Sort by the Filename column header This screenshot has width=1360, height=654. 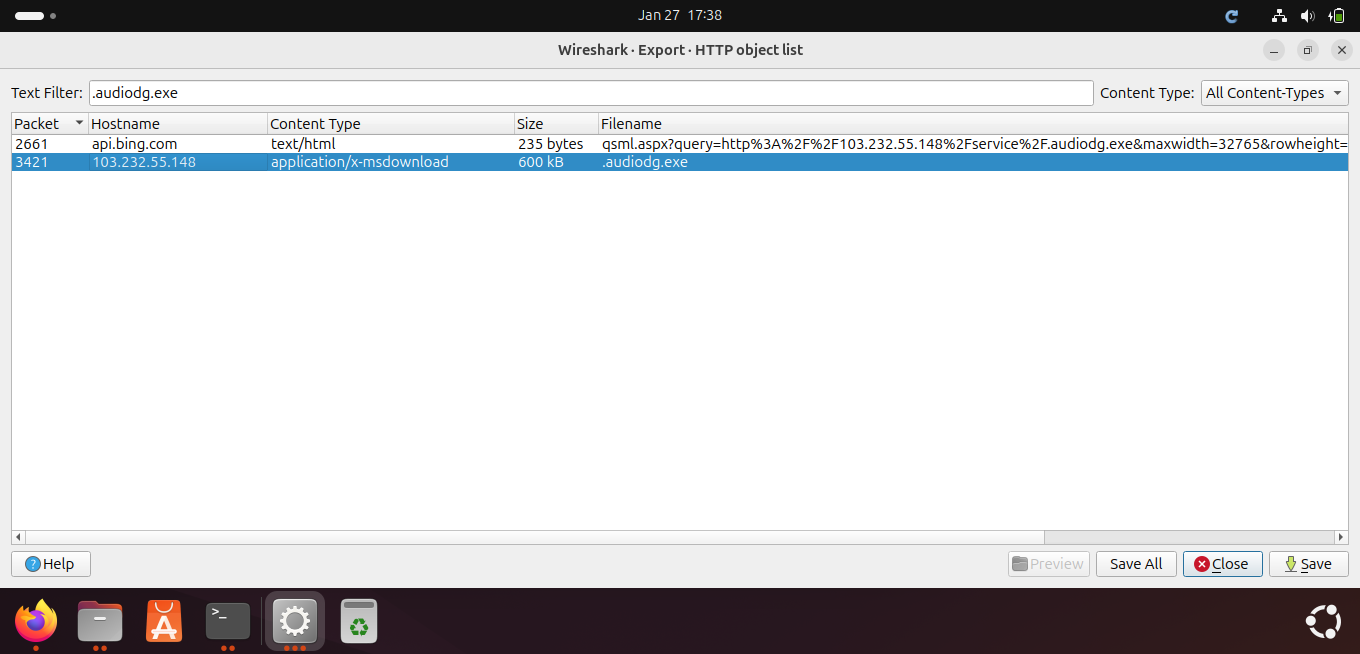(x=973, y=124)
